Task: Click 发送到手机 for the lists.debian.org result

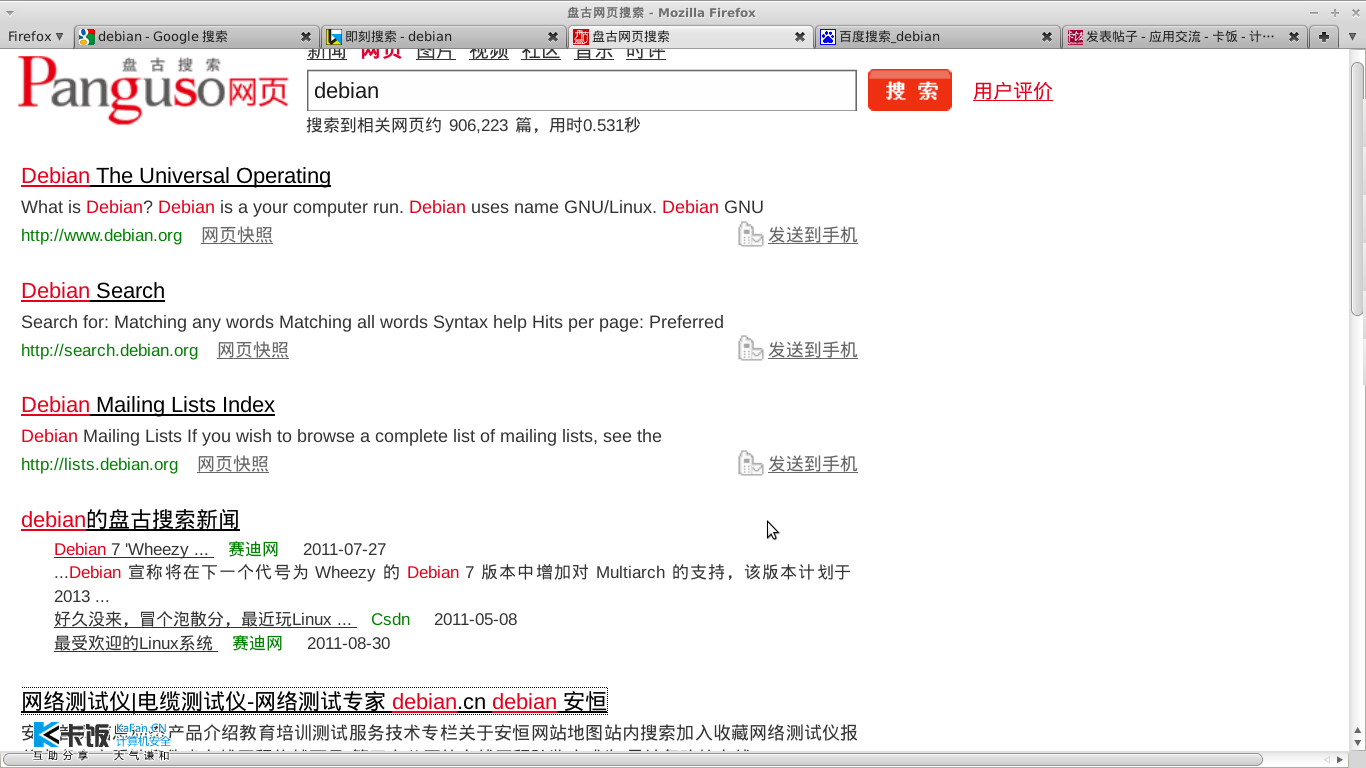Action: click(813, 464)
